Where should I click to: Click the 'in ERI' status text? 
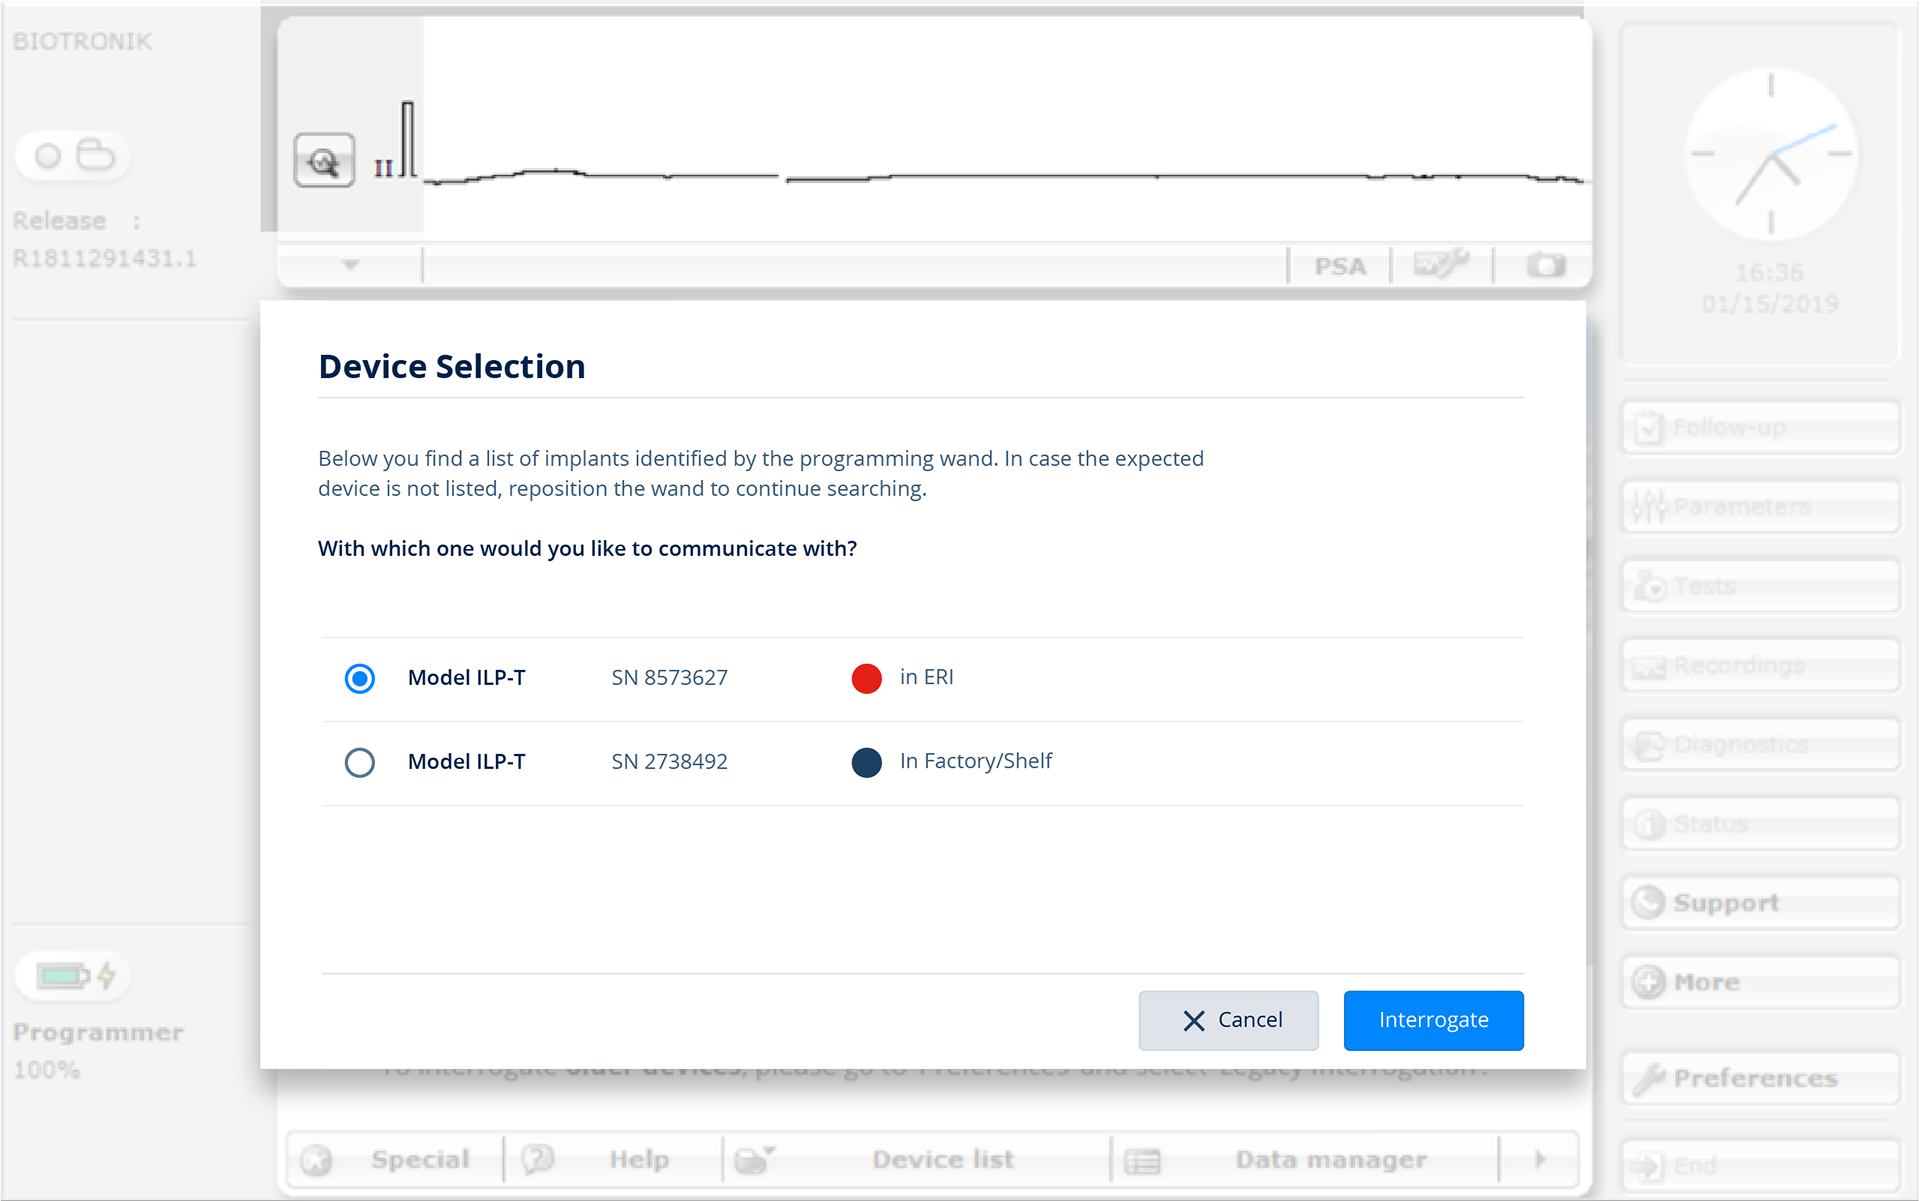[x=926, y=677]
